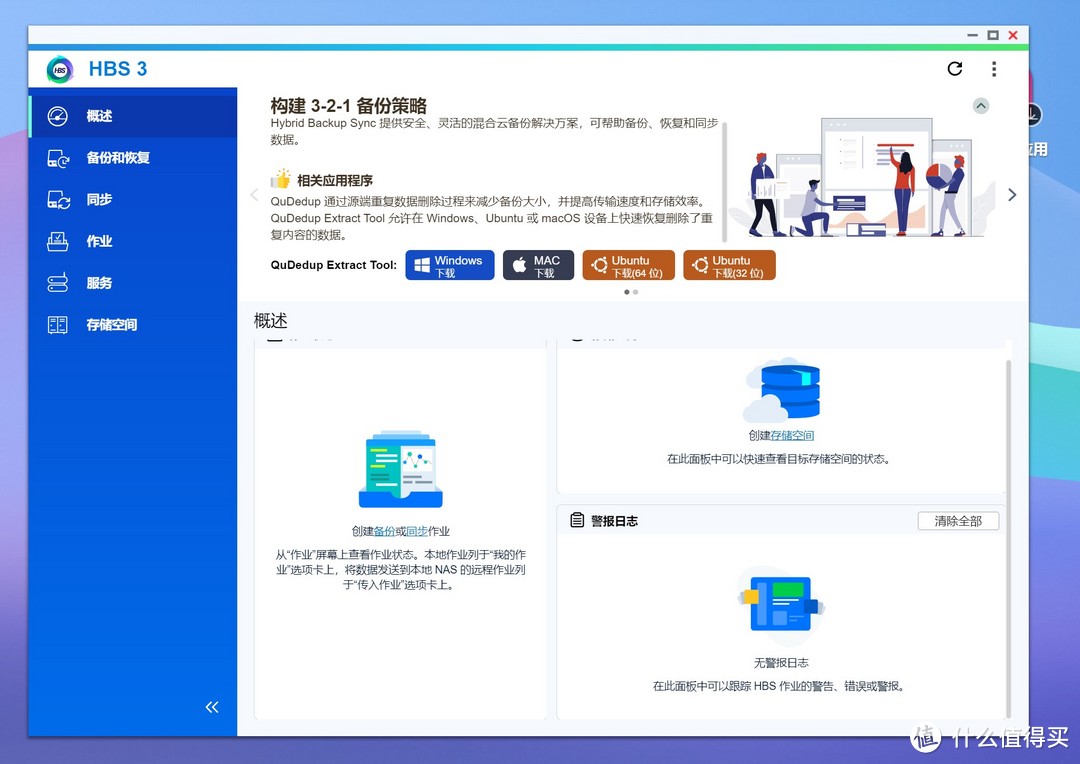The height and width of the screenshot is (764, 1080).
Task: Click the 构建 3-2-1 备份策略 heading
Action: coord(349,105)
